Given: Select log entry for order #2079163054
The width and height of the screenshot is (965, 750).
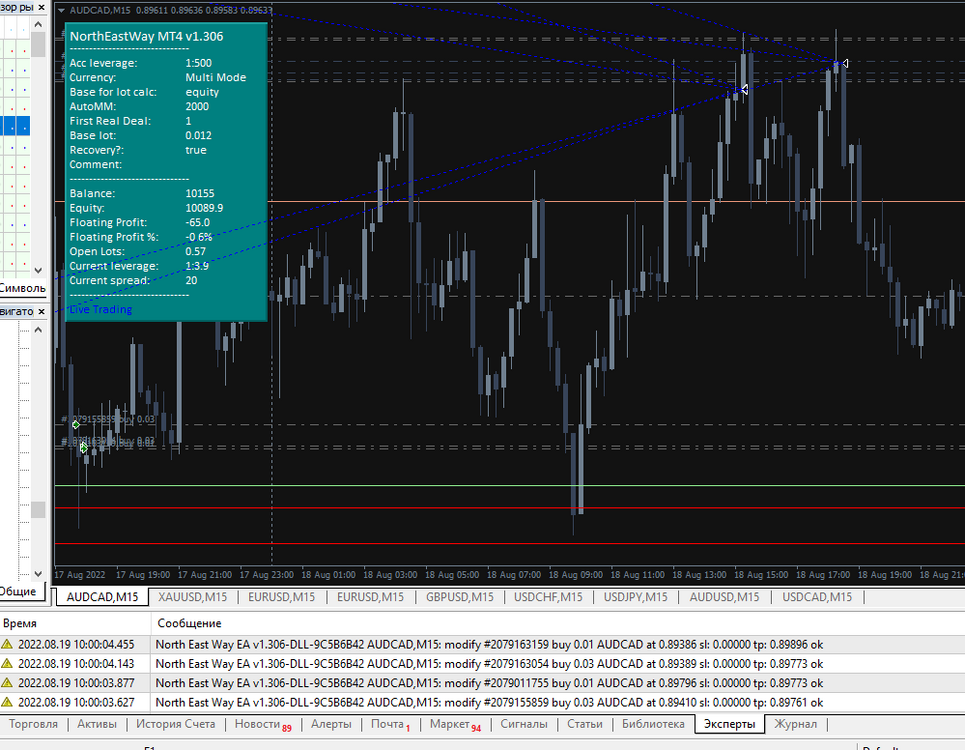Looking at the screenshot, I should click(x=482, y=663).
